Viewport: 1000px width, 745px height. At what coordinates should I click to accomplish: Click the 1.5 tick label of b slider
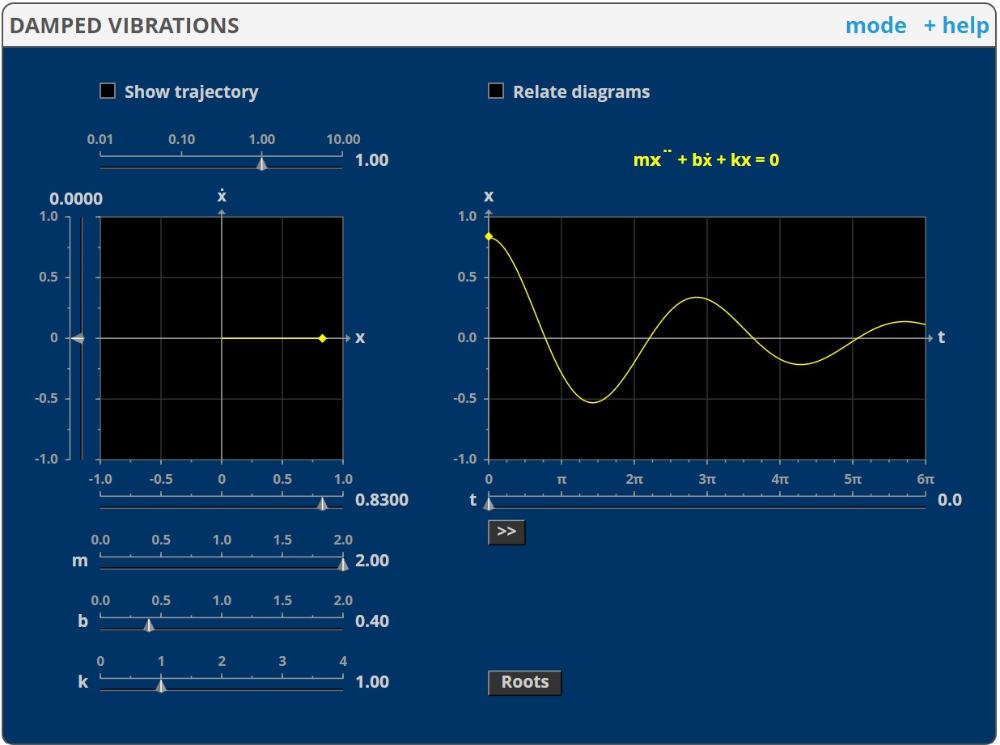[283, 600]
